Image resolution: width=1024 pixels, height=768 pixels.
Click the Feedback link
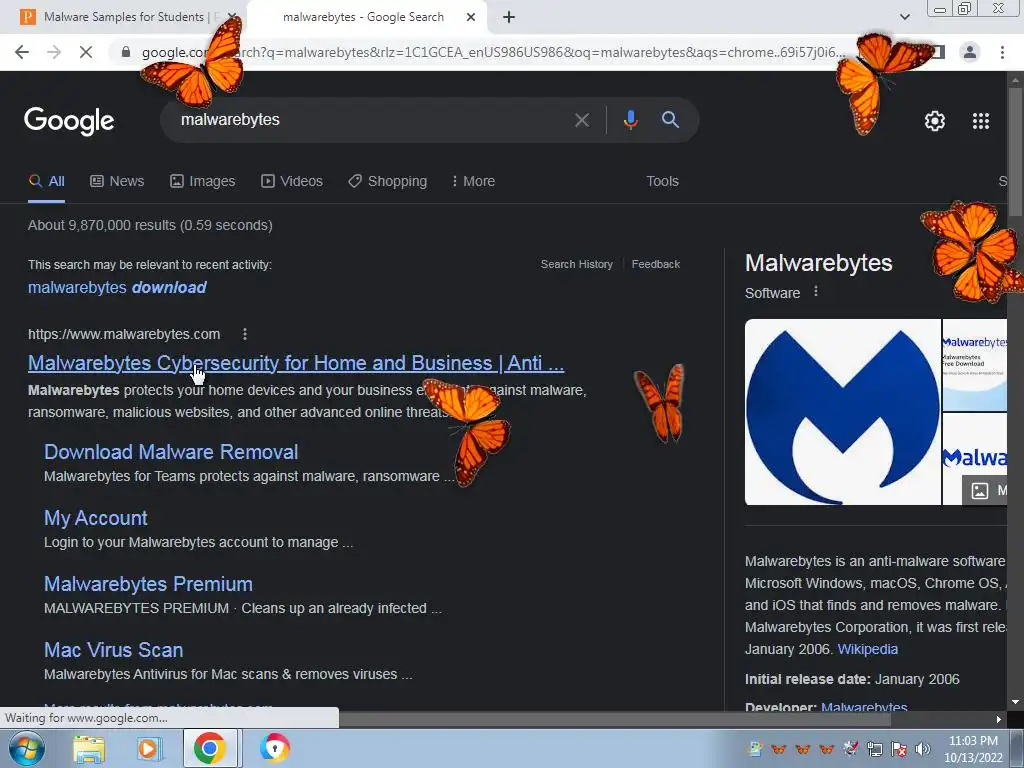click(656, 264)
